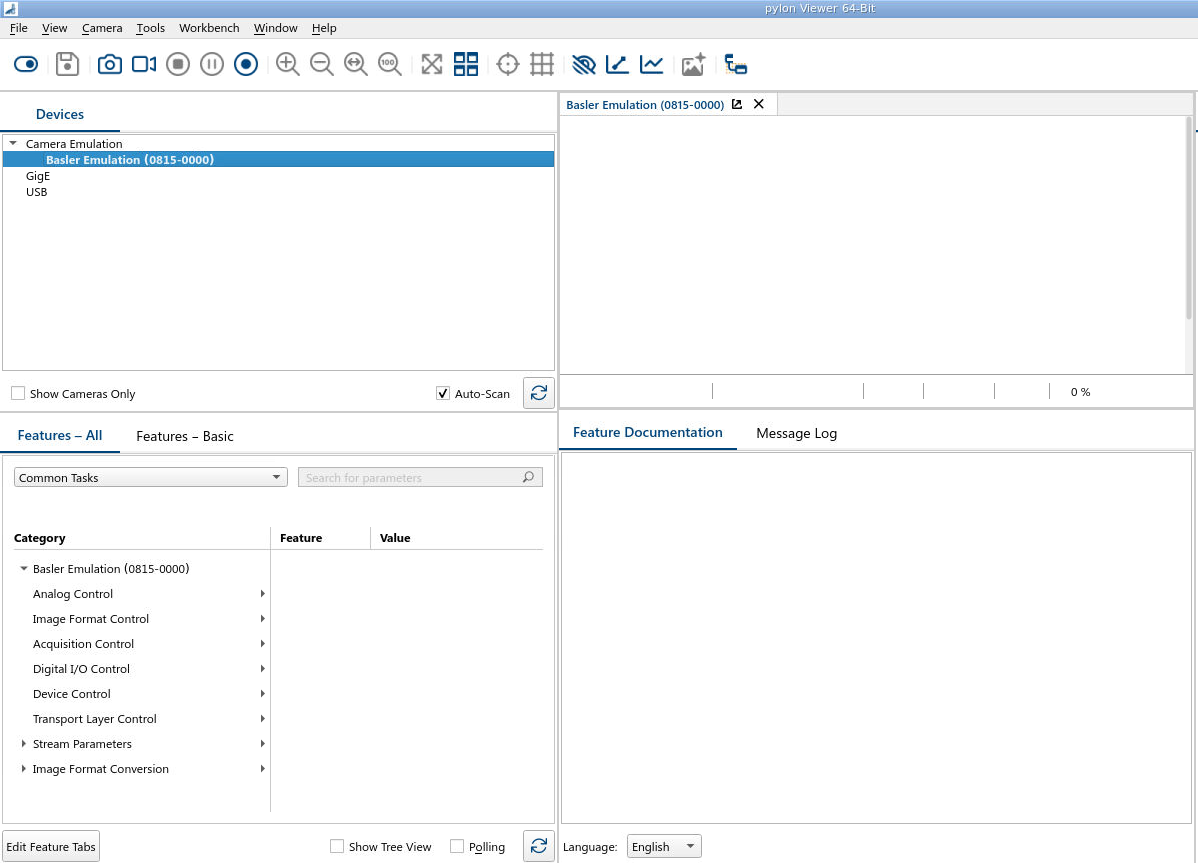Image resolution: width=1198 pixels, height=864 pixels.
Task: Open the Tools menu
Action: point(151,28)
